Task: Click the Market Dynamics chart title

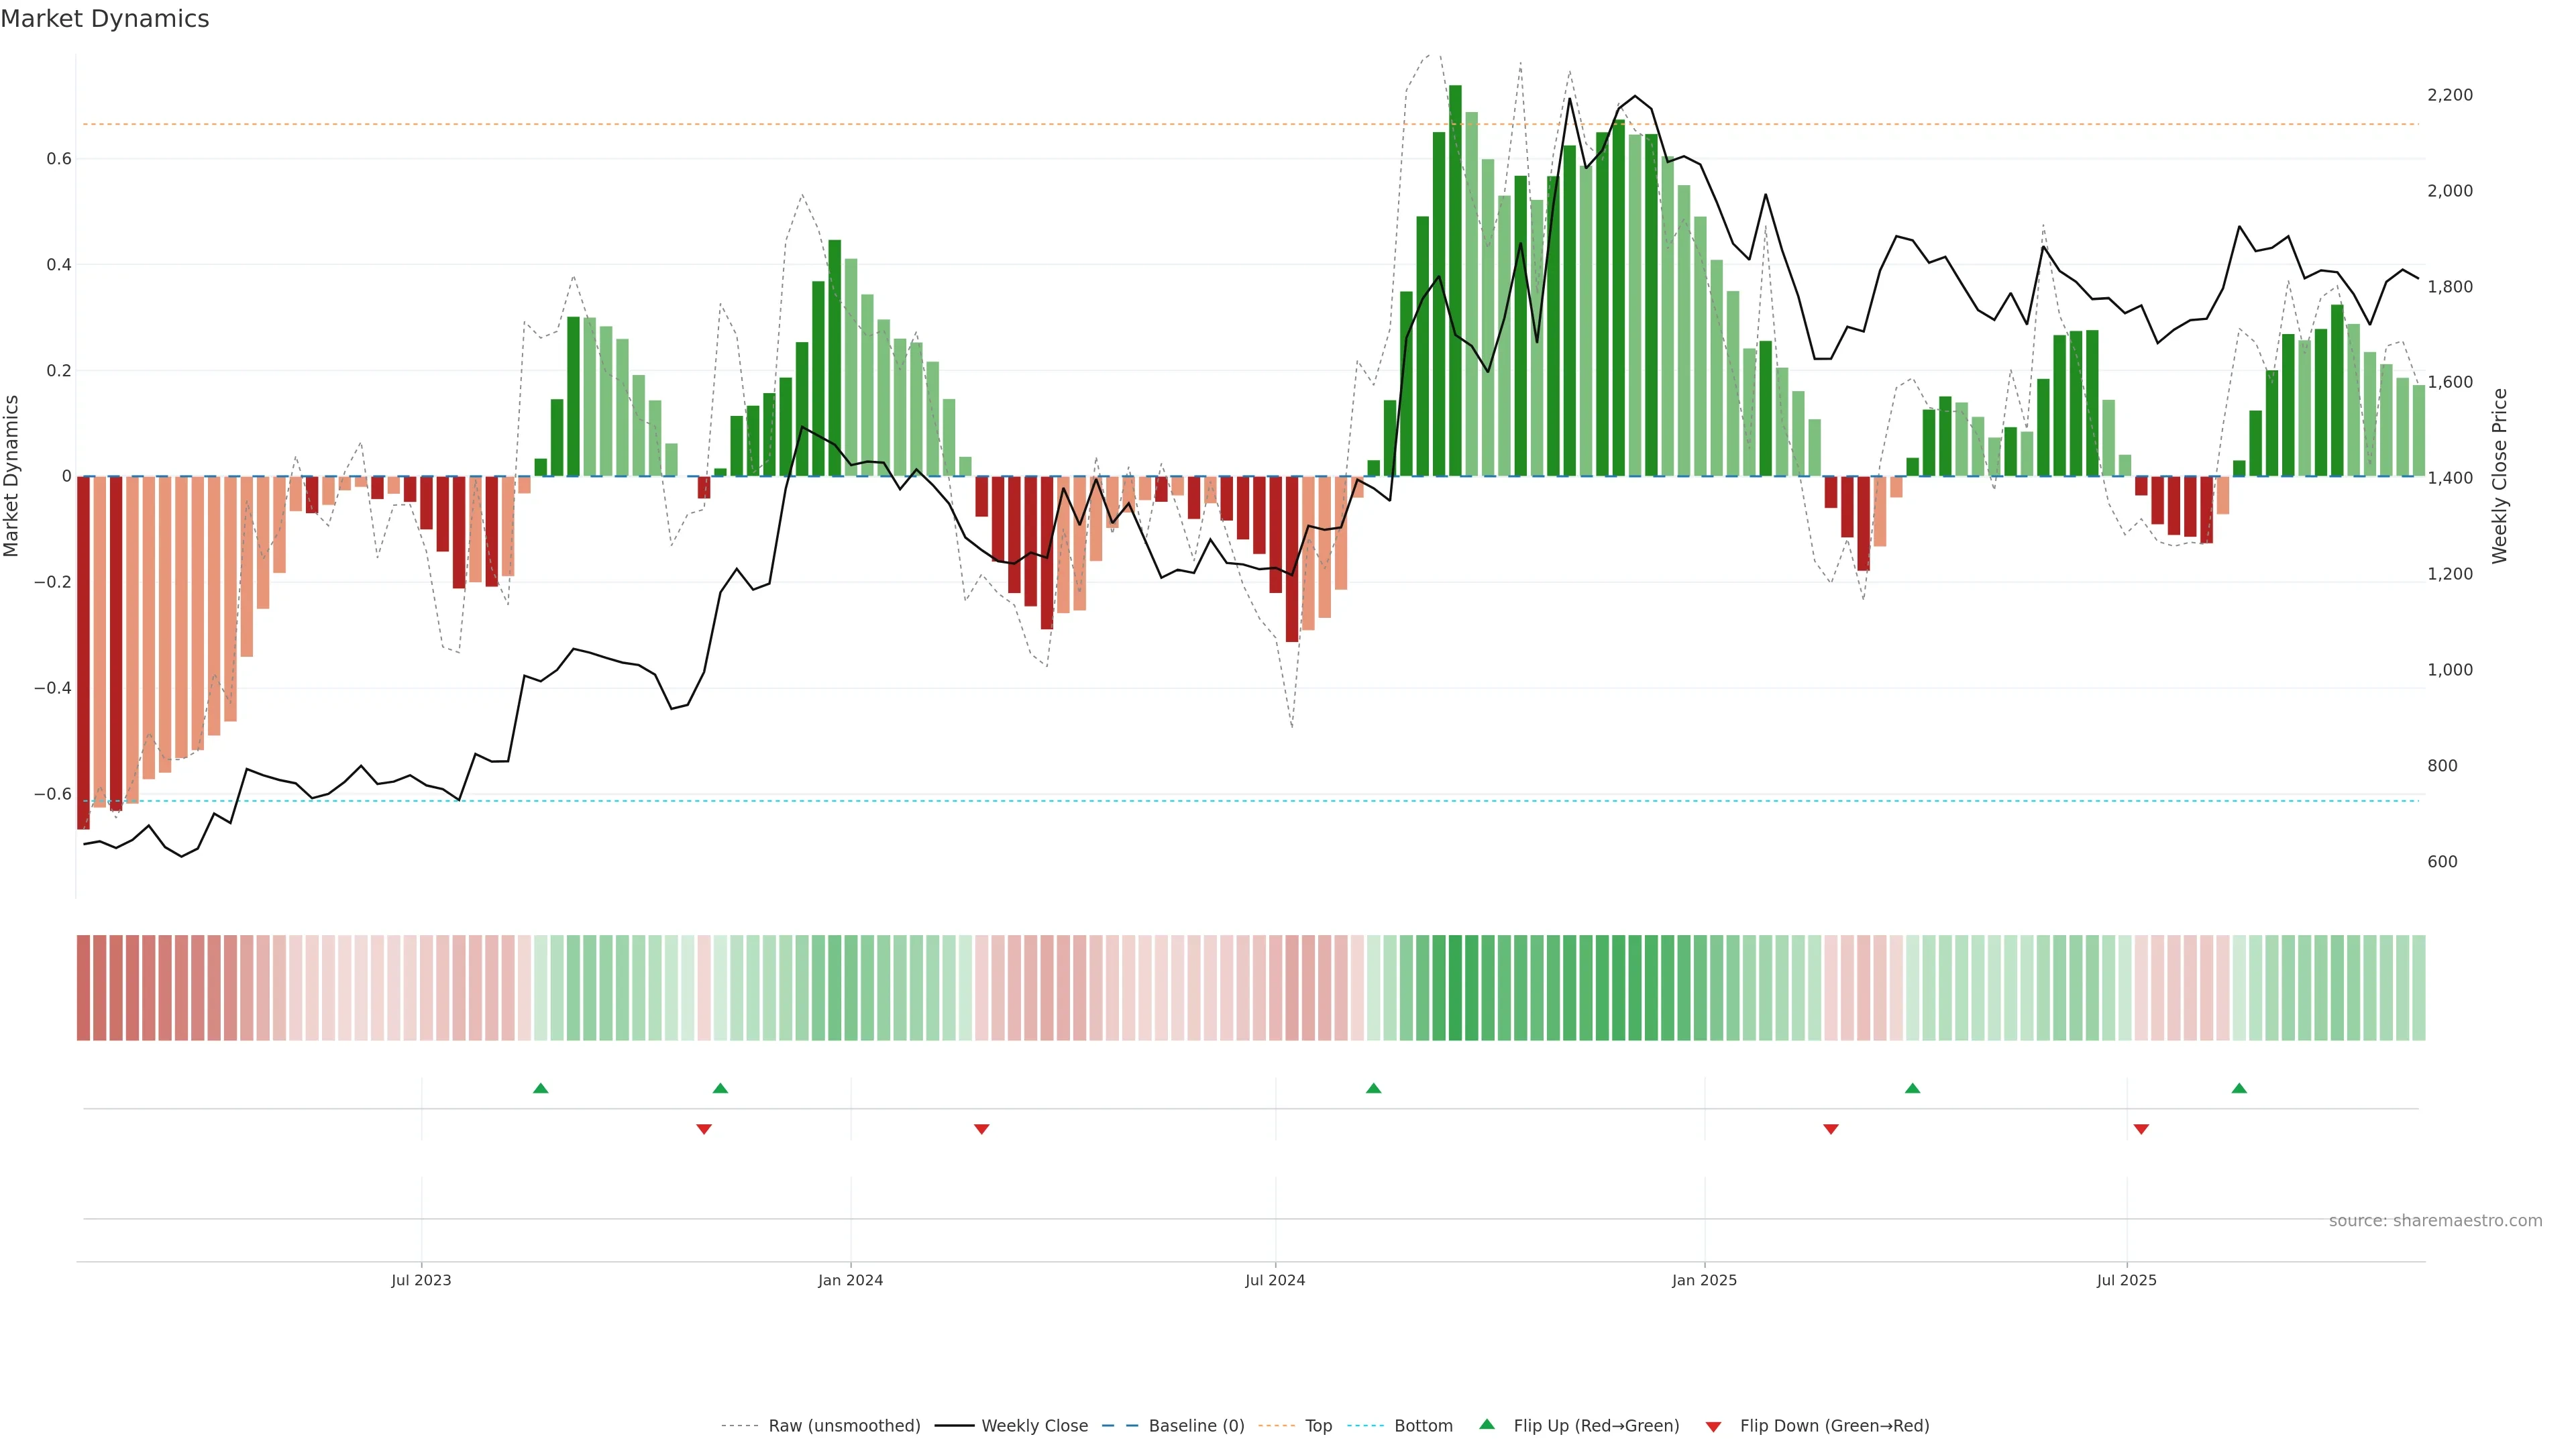Action: click(x=105, y=19)
